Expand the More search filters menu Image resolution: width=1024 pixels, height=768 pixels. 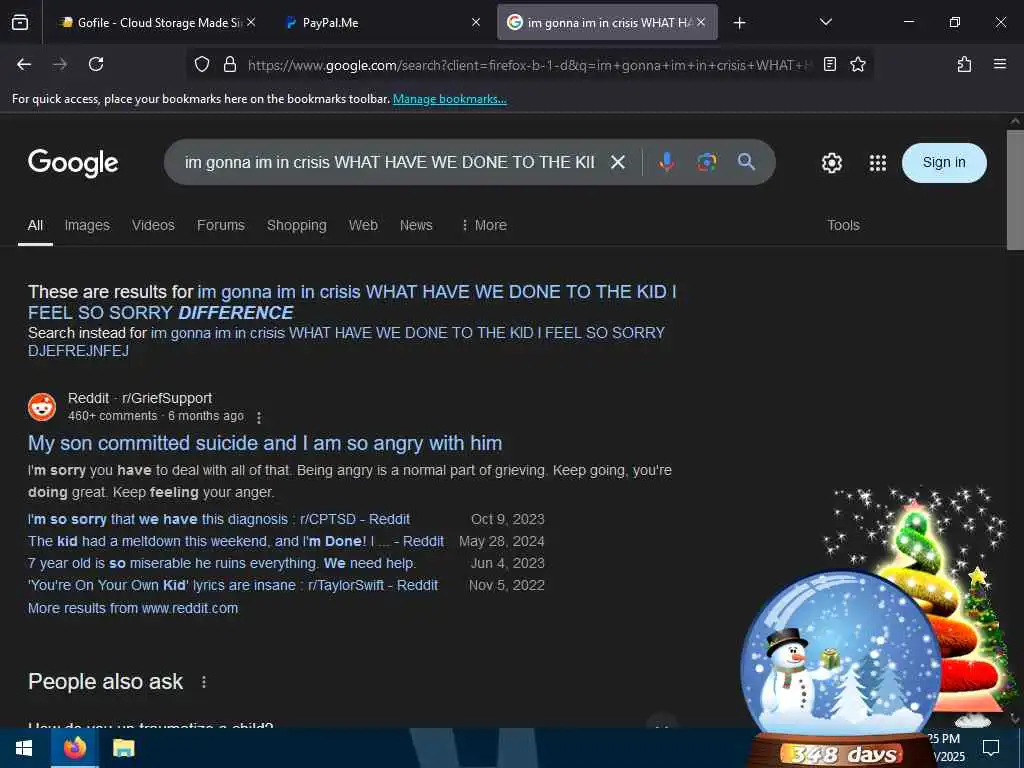click(484, 225)
